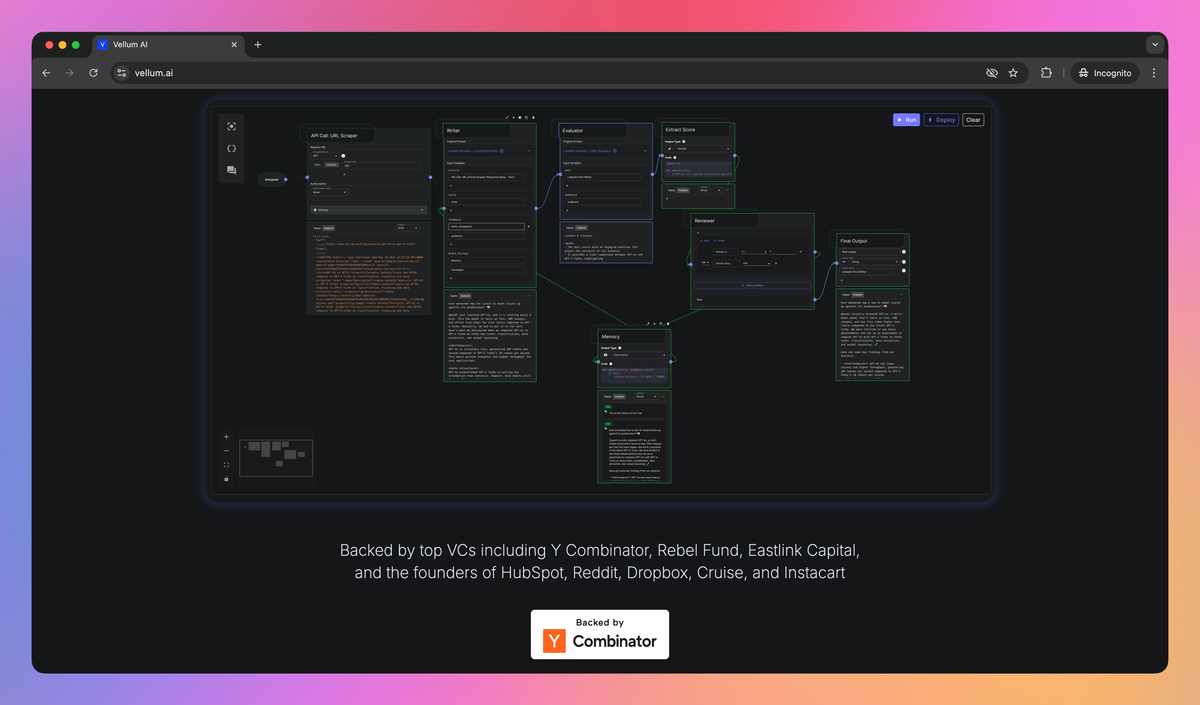Screen dimensions: 1200x705
Task: Open Extract Score Result output dropdown
Action: pyautogui.click(x=710, y=190)
